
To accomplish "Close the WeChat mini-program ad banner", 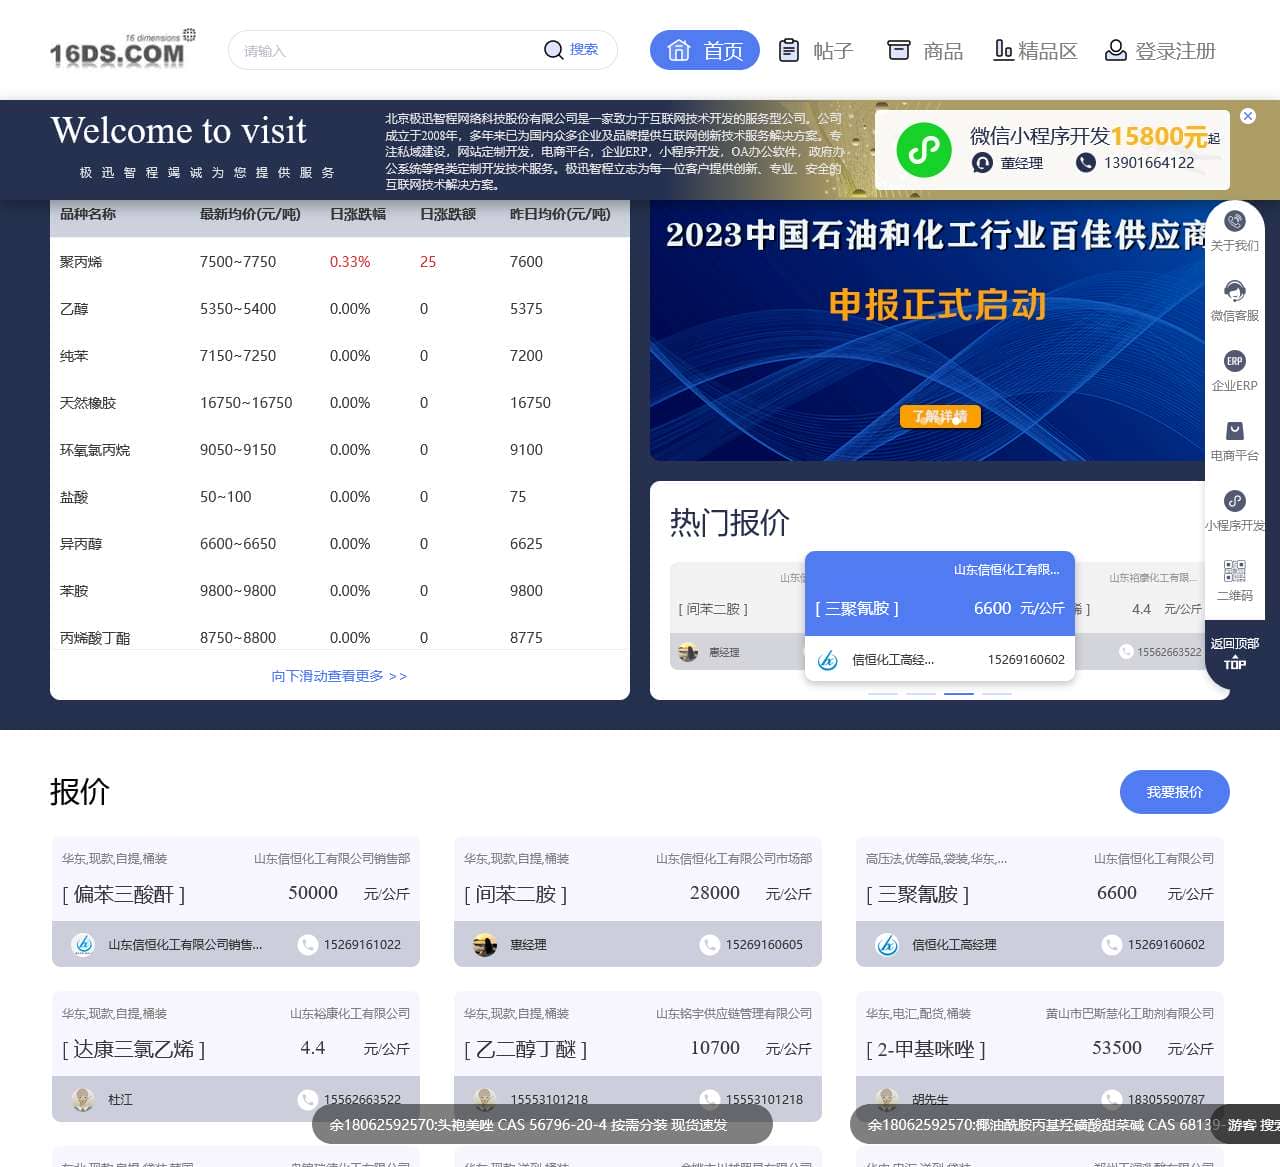I will click(x=1248, y=116).
